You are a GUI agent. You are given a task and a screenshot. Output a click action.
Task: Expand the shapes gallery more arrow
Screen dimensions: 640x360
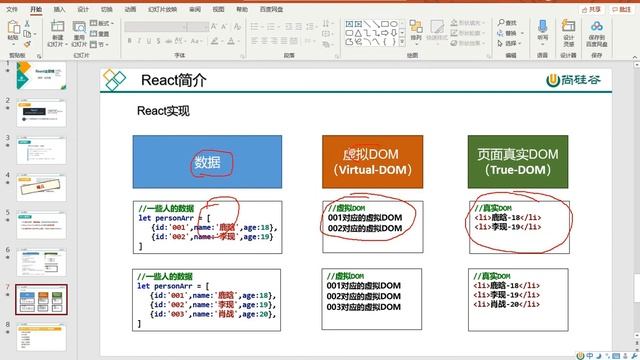click(402, 42)
